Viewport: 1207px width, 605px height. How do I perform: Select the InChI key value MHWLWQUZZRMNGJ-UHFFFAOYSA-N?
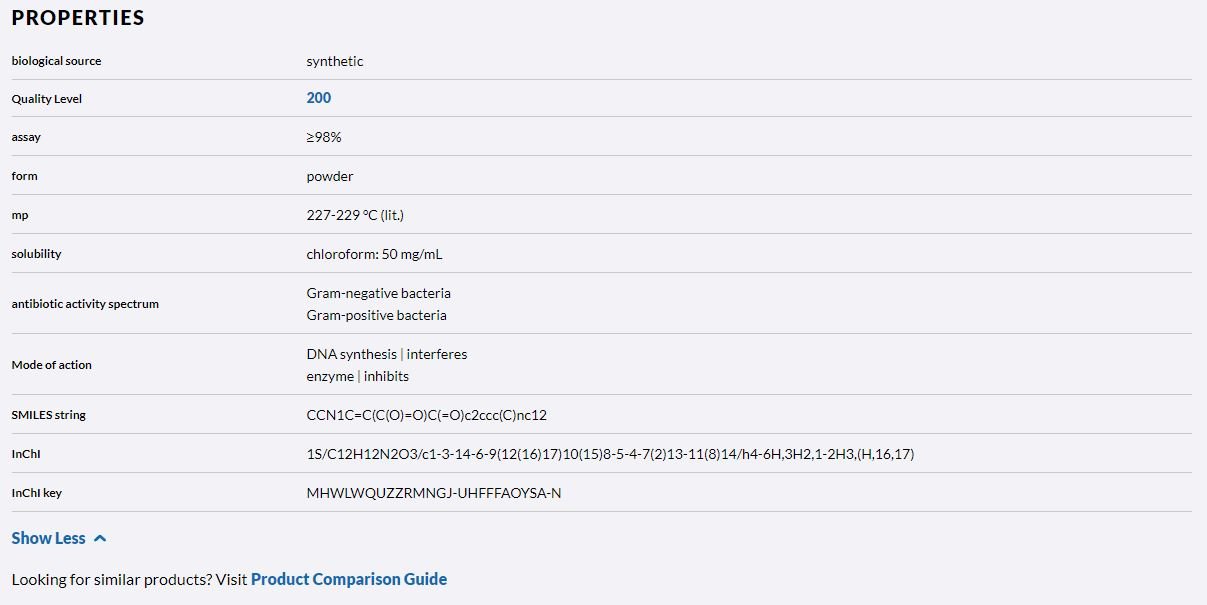[x=434, y=493]
